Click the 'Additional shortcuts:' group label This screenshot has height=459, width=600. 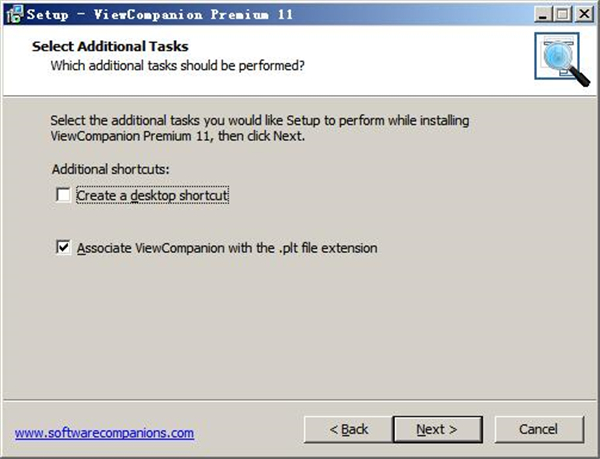tap(110, 169)
